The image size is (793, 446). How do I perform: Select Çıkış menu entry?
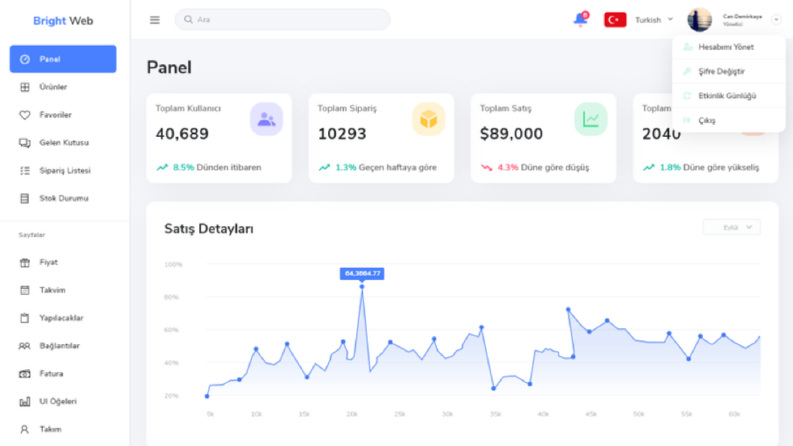point(729,120)
